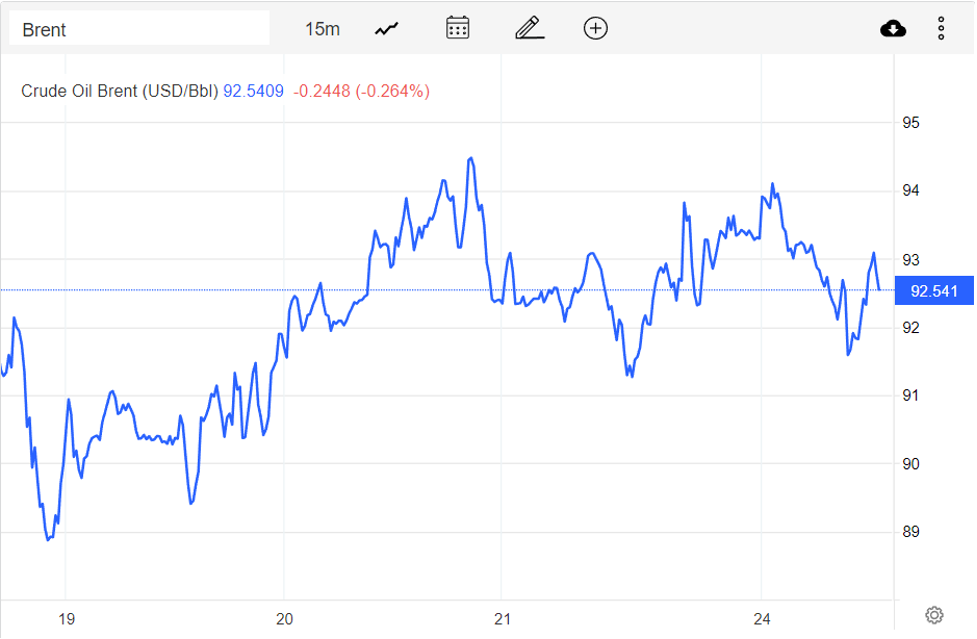The image size is (977, 639).
Task: Click the date label 19 on time axis
Action: pyautogui.click(x=65, y=618)
